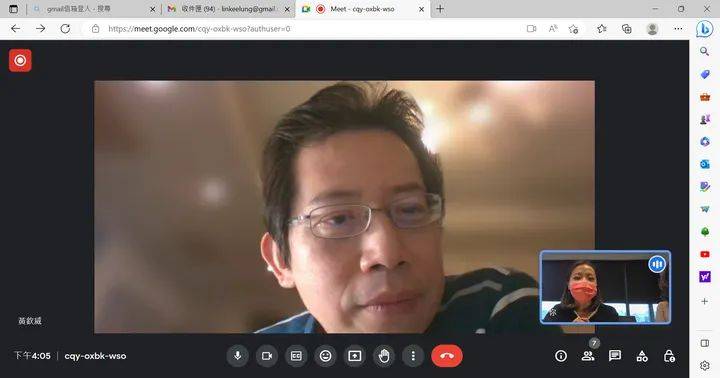
Task: Open the chat messages panel
Action: click(x=615, y=356)
